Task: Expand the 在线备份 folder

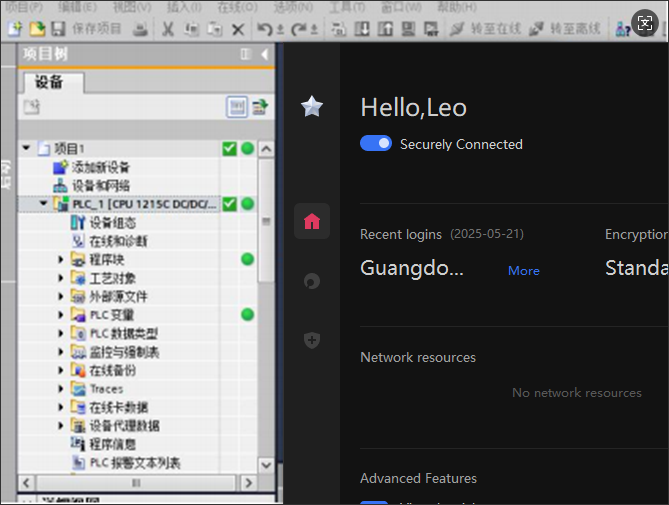Action: (x=61, y=370)
